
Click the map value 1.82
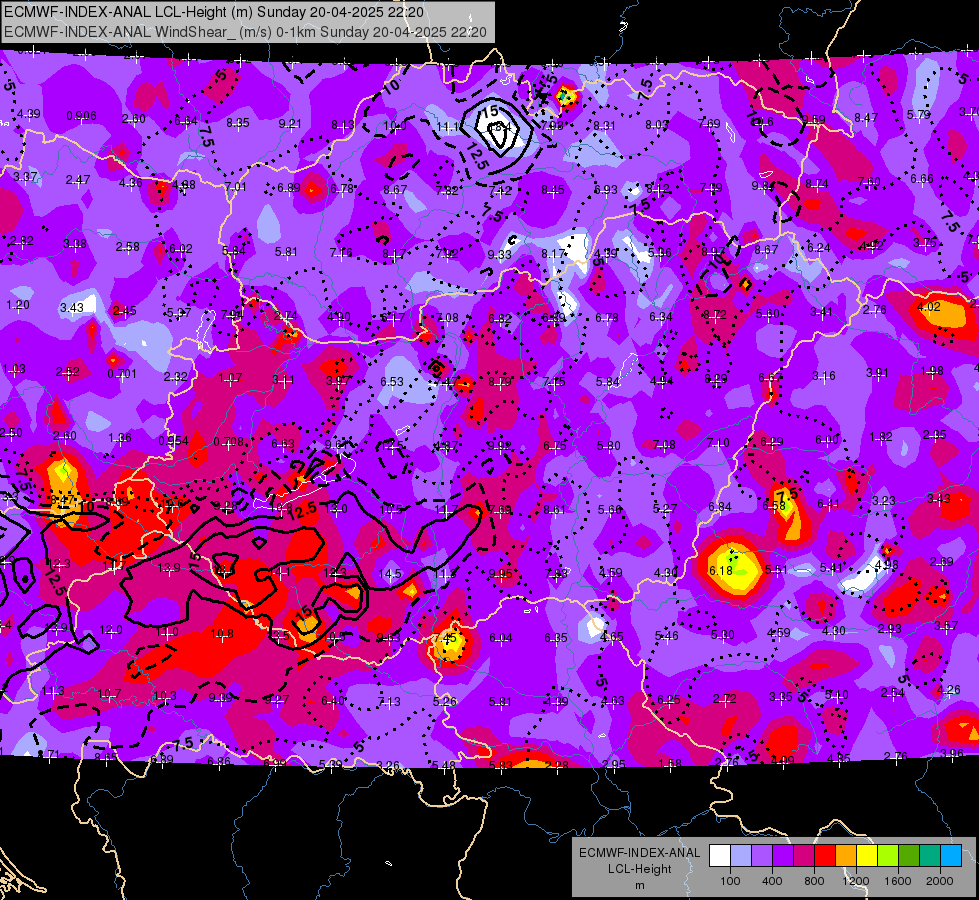[x=881, y=437]
